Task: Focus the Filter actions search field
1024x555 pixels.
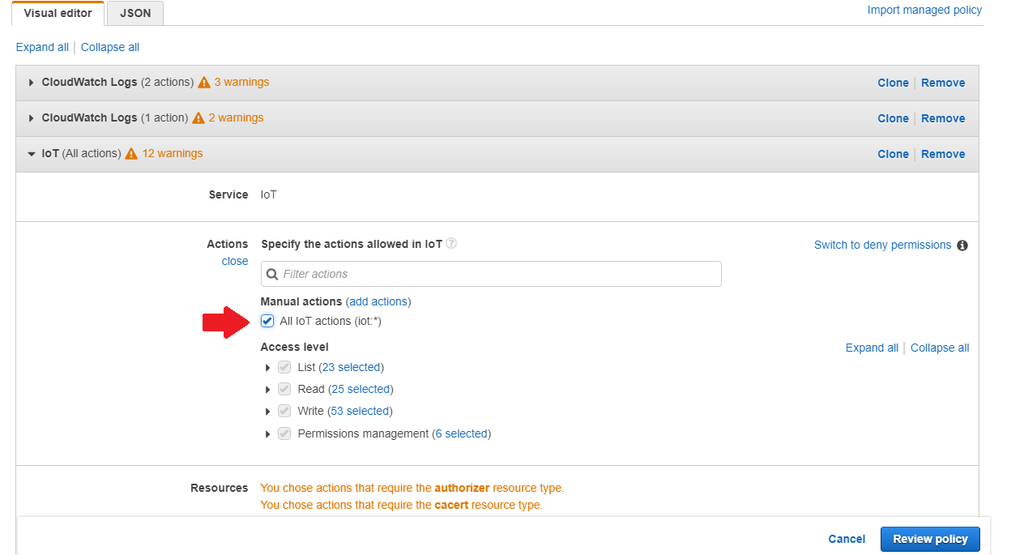Action: (495, 274)
